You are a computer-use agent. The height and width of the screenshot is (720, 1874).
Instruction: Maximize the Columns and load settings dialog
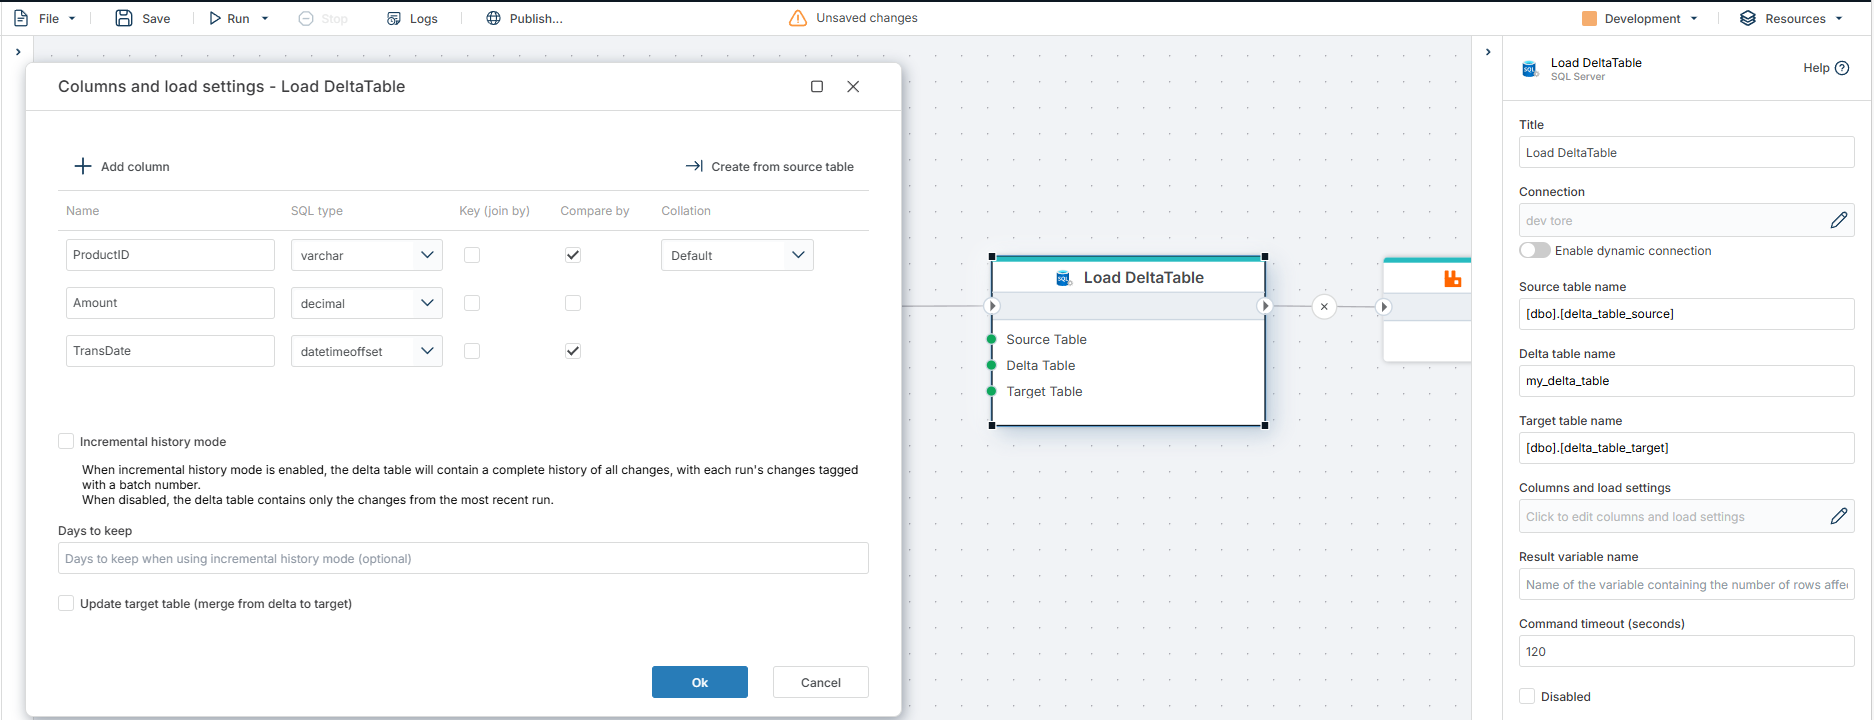[817, 87]
